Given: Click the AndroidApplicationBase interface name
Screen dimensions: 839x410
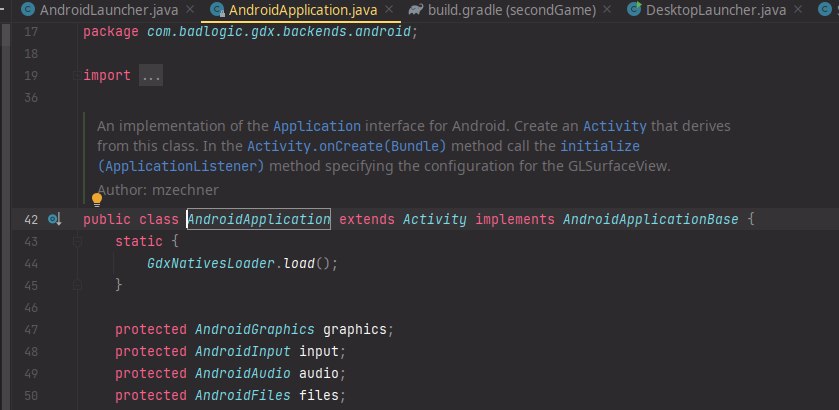Looking at the screenshot, I should (651, 219).
